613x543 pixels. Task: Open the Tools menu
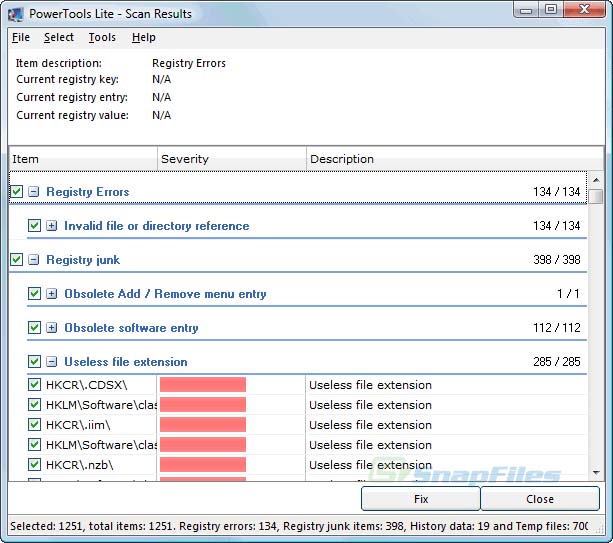pyautogui.click(x=102, y=37)
